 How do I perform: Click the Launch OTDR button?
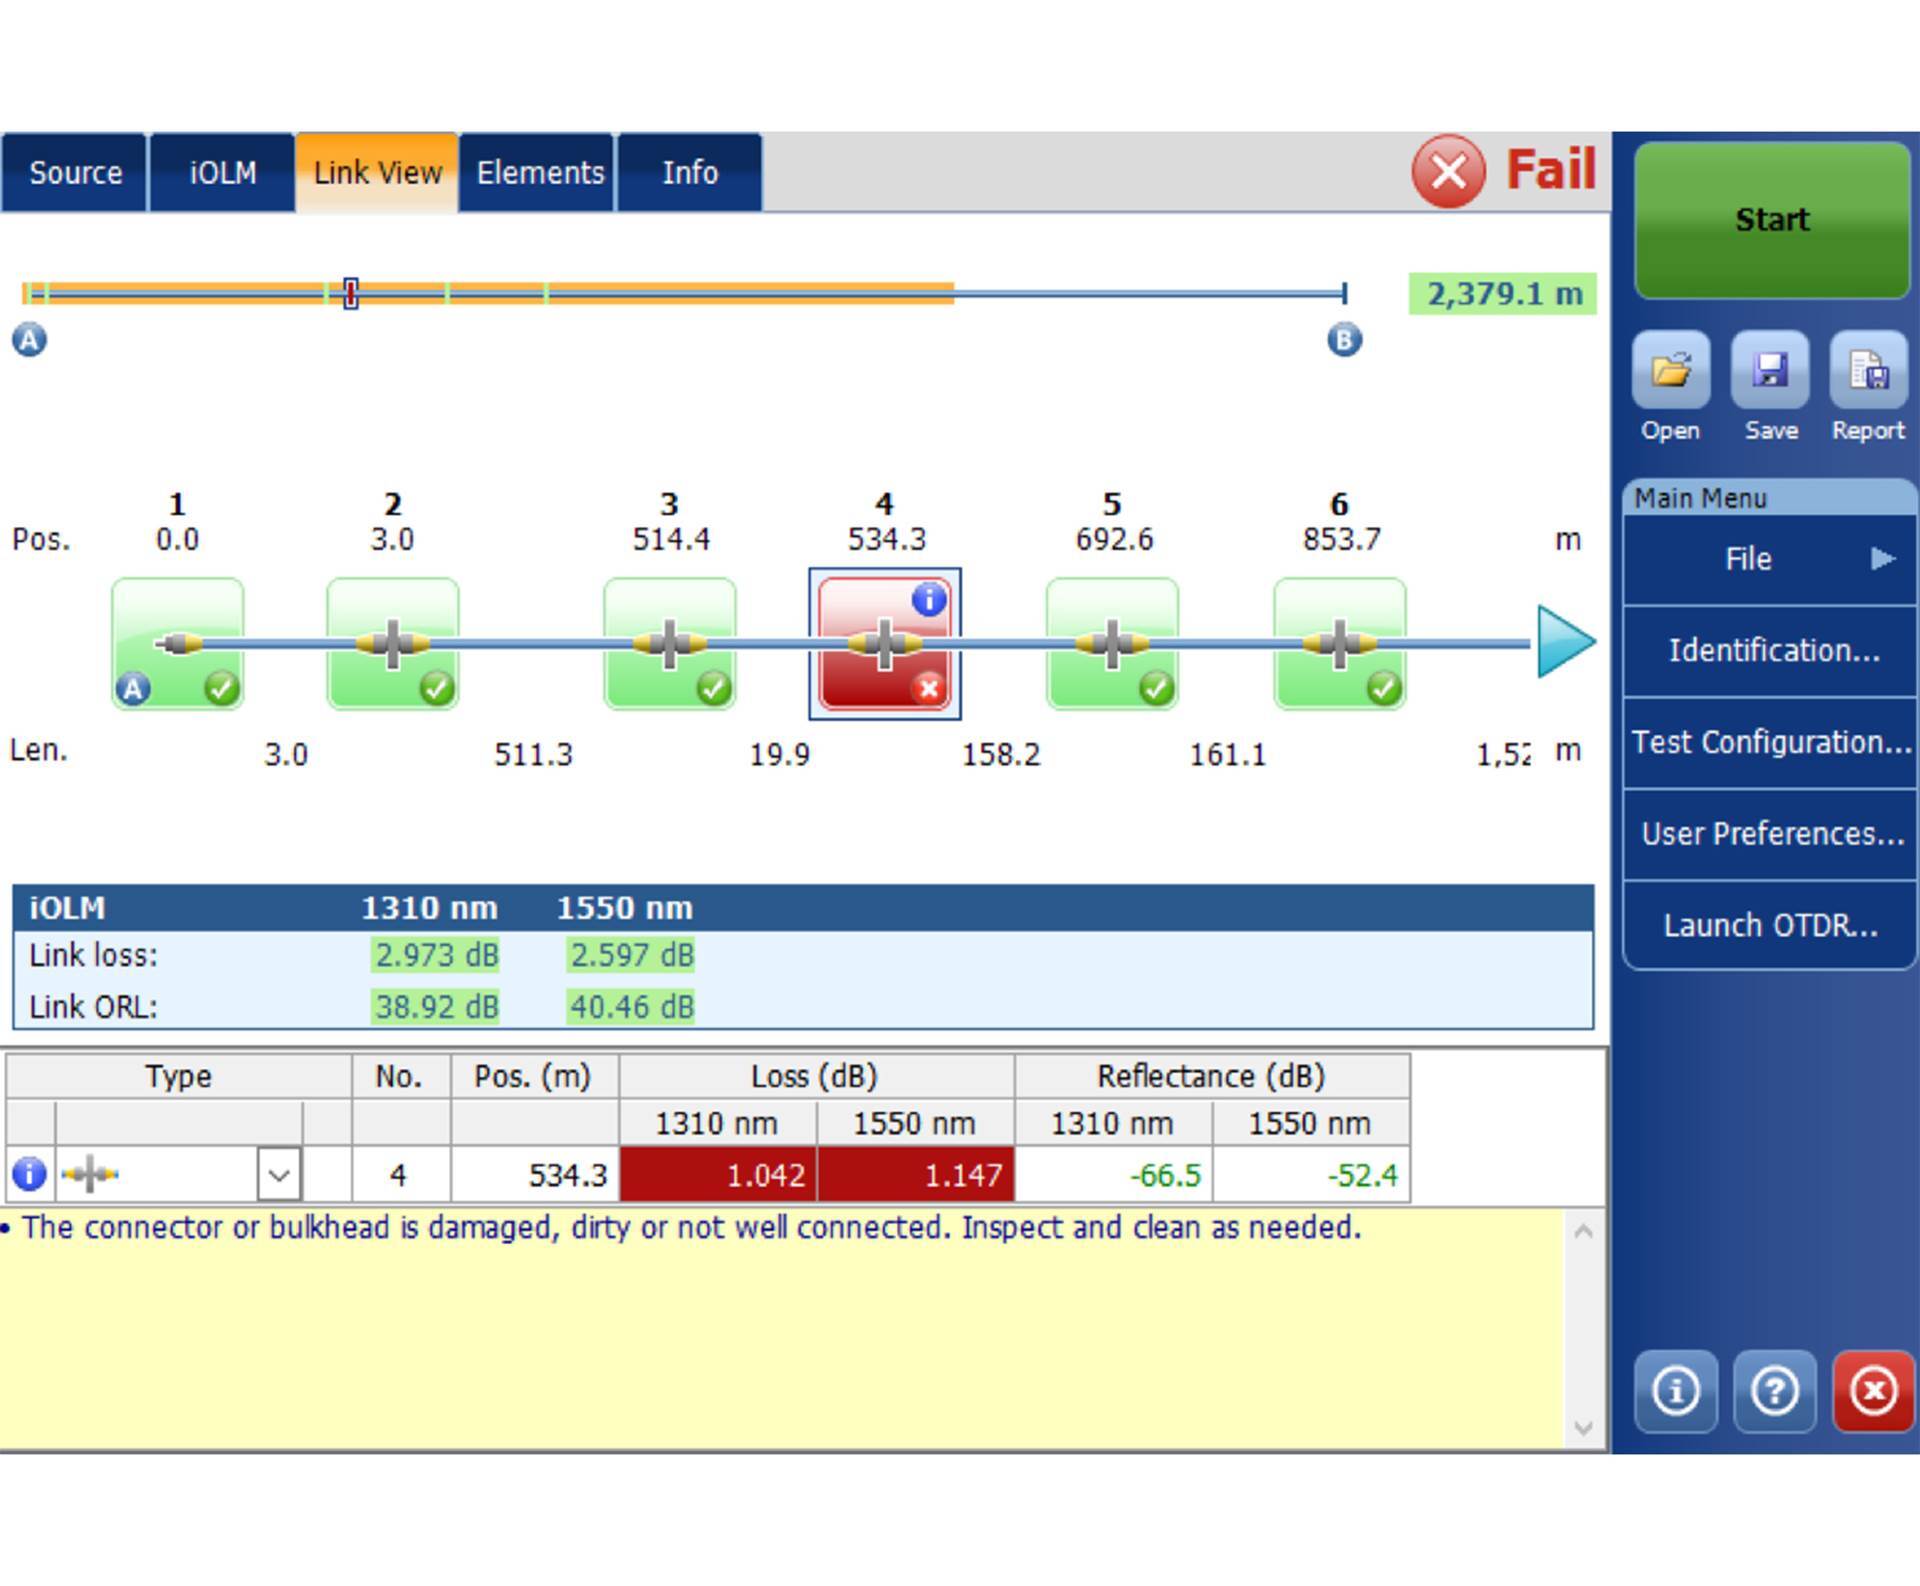point(1768,926)
